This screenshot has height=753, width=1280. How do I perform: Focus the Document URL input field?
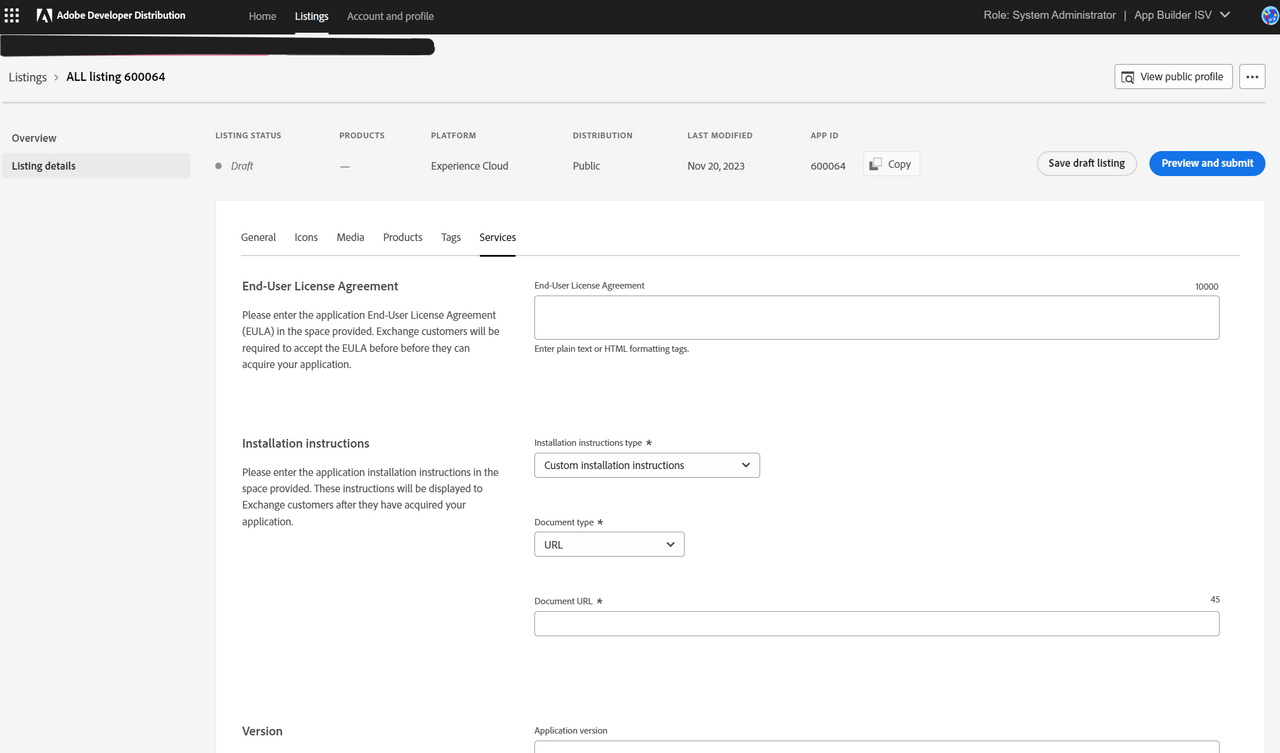[x=877, y=624]
